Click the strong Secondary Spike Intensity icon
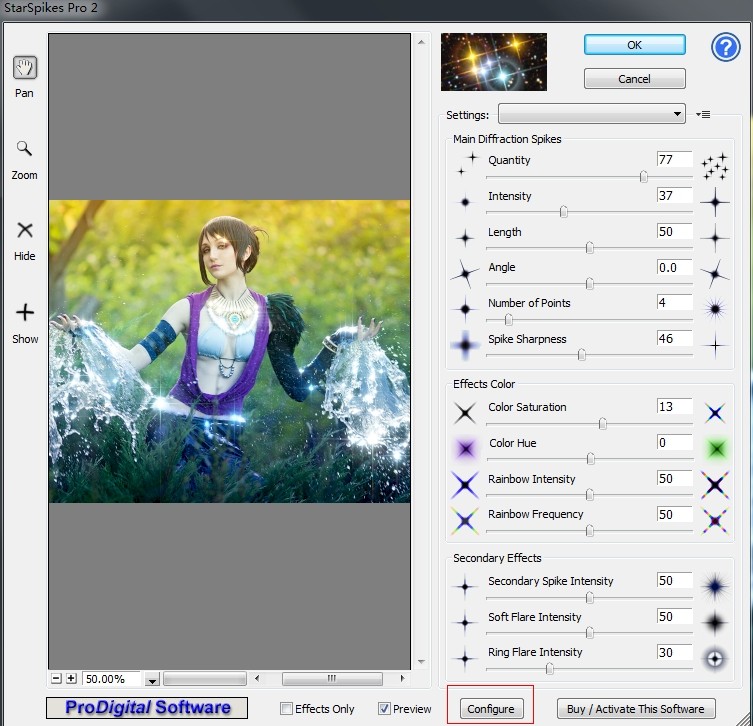This screenshot has height=726, width=753. (715, 587)
